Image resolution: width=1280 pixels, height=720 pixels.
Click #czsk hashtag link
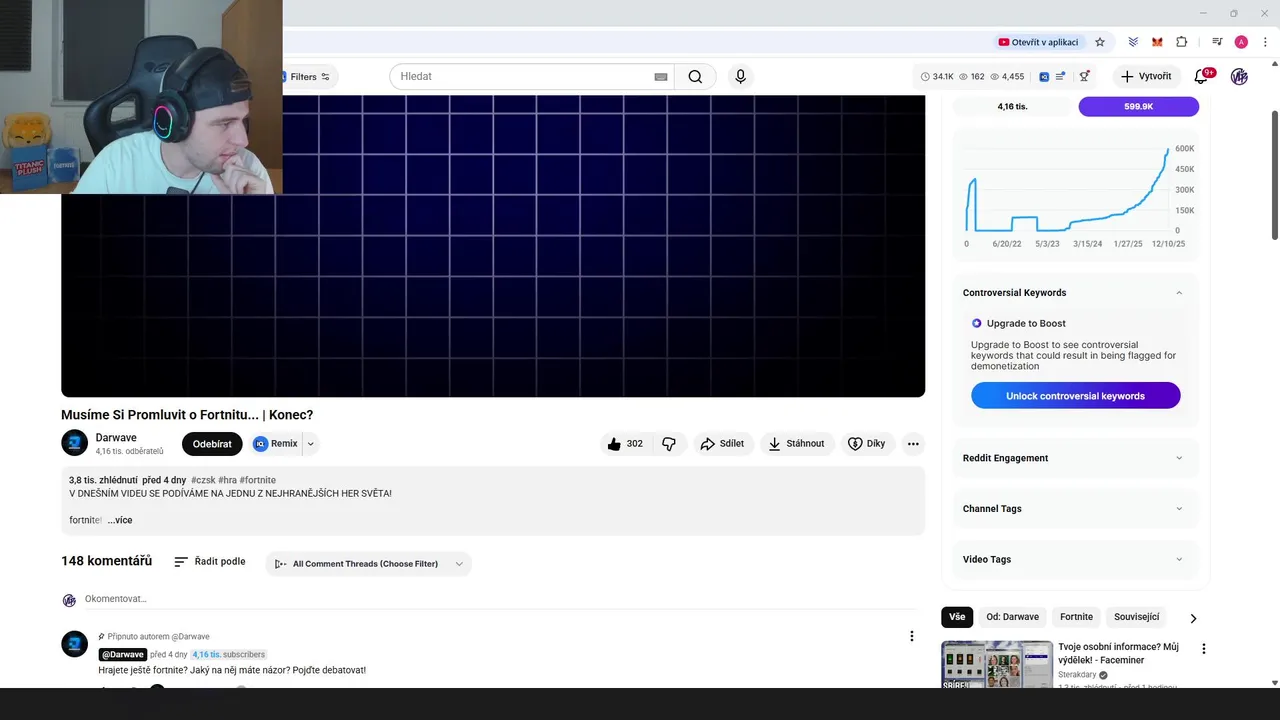[x=202, y=480]
